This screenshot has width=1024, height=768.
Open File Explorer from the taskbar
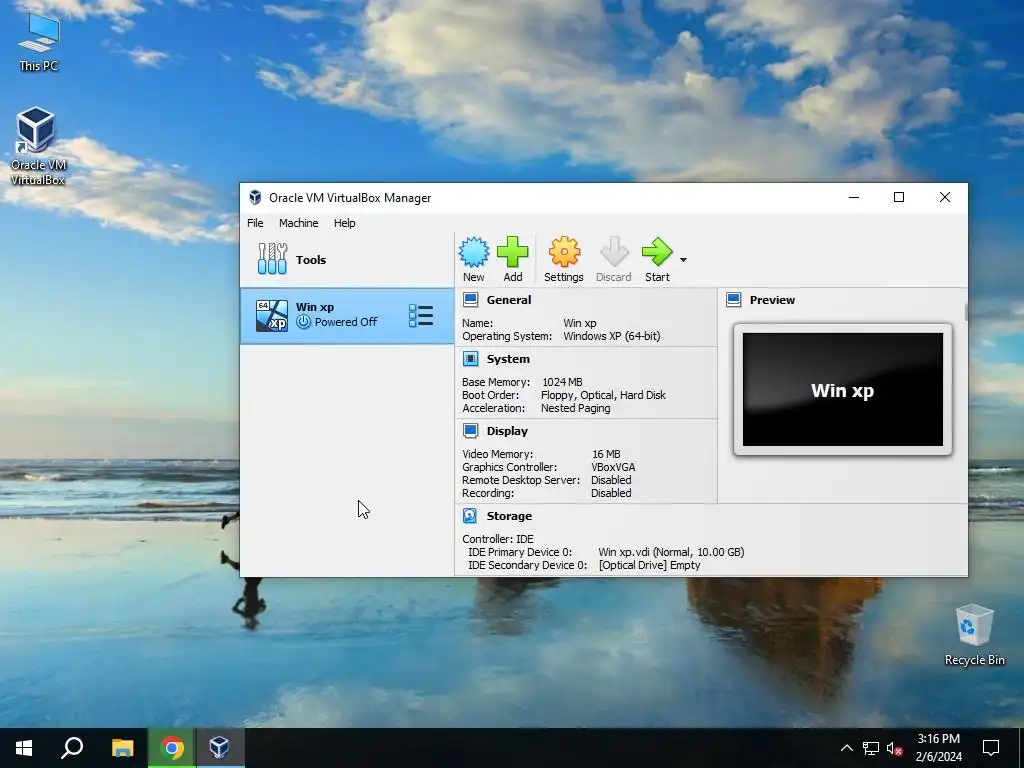point(122,748)
